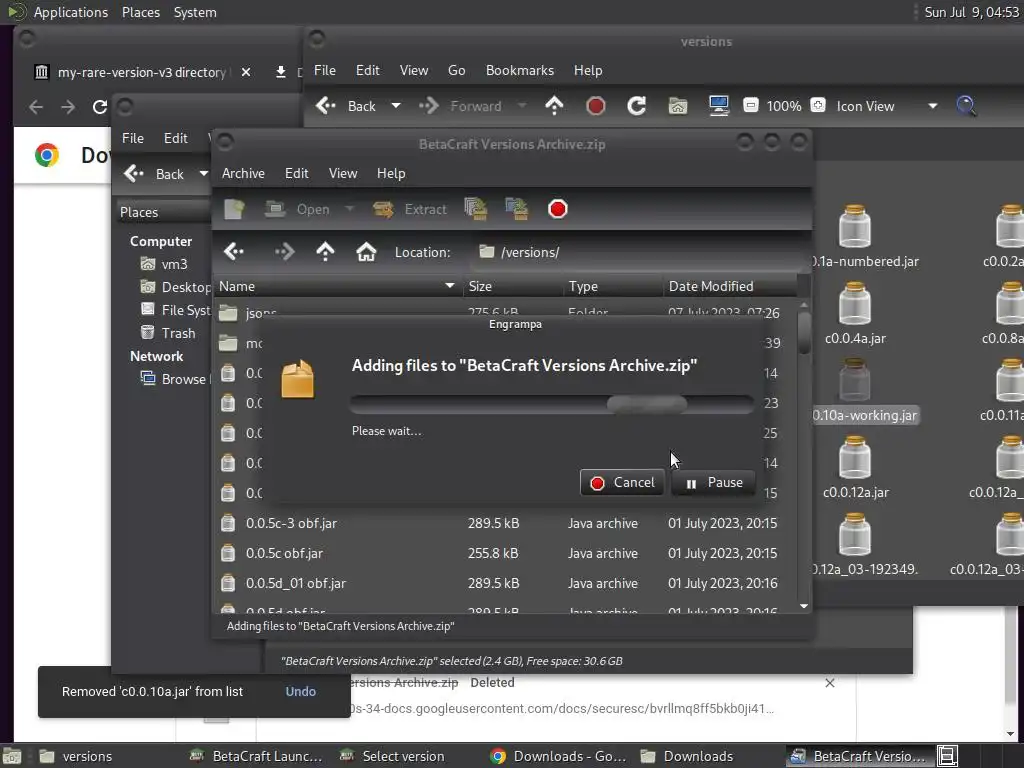Viewport: 1024px width, 768px height.
Task: Open Engrampa's Help menu
Action: (x=391, y=173)
